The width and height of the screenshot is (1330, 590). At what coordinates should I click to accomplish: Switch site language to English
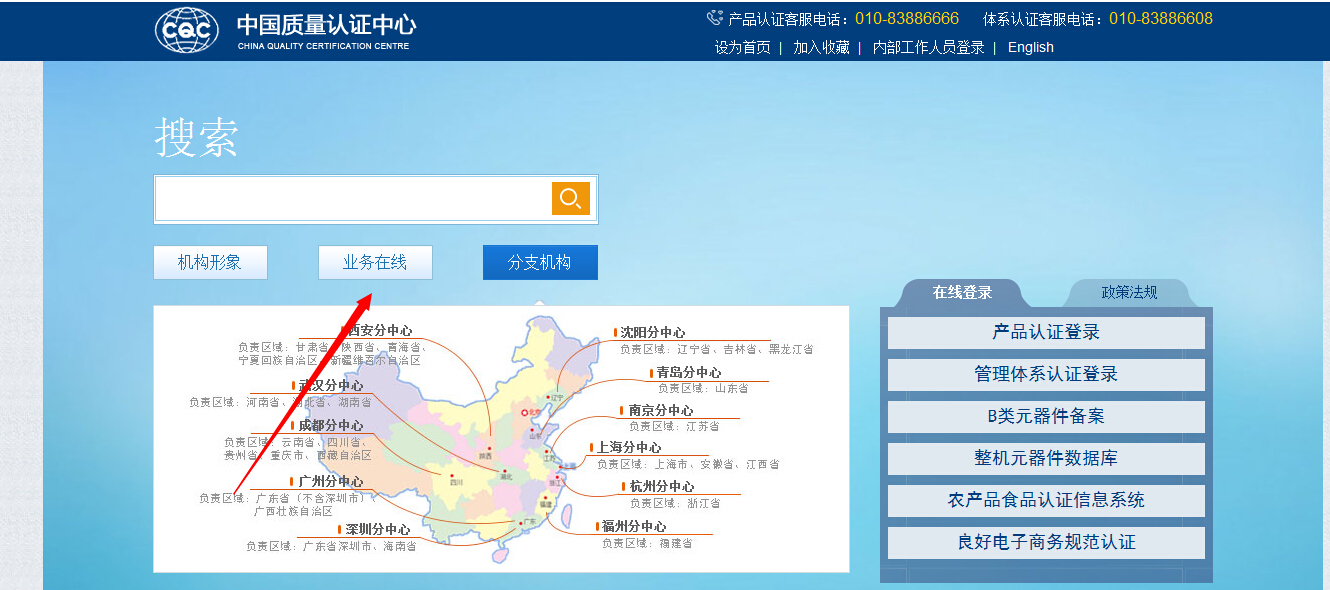[x=1028, y=47]
